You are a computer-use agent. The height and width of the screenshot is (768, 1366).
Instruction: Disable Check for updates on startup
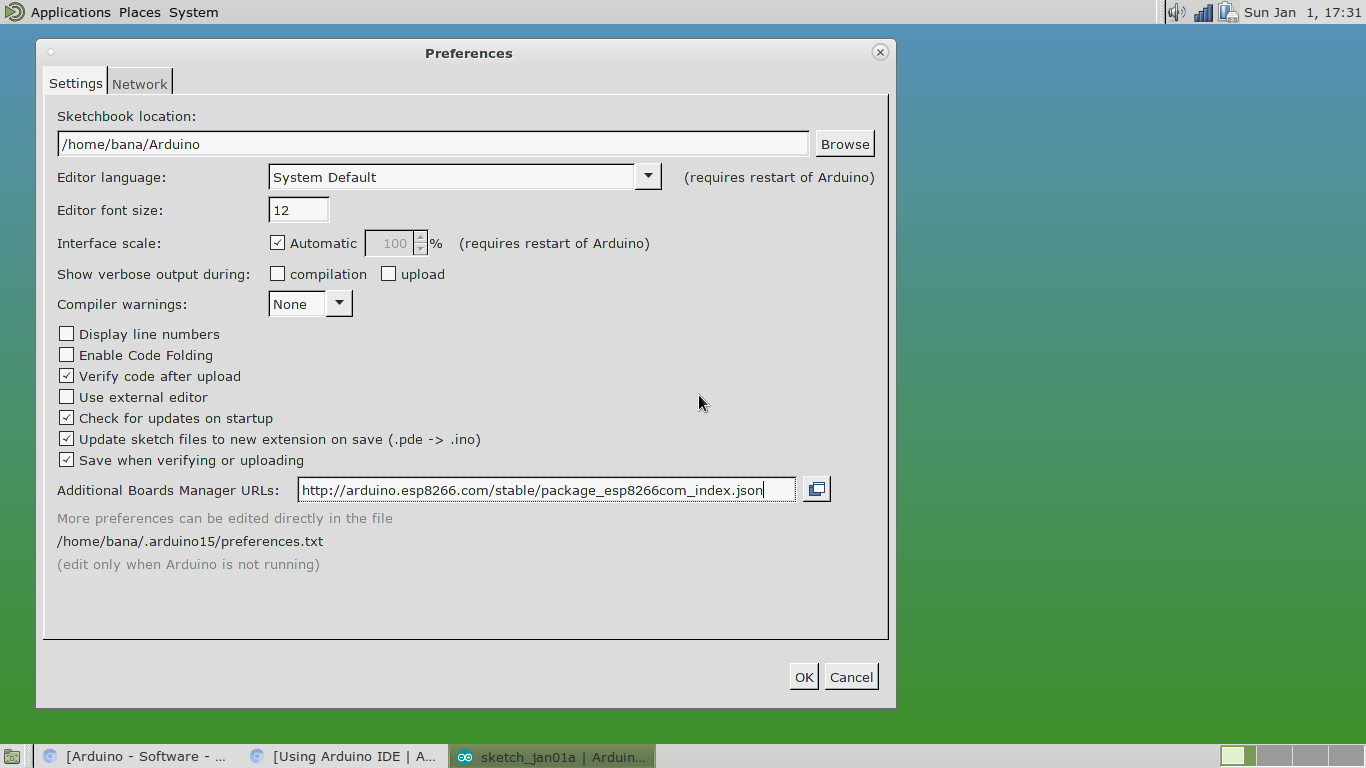pos(66,417)
